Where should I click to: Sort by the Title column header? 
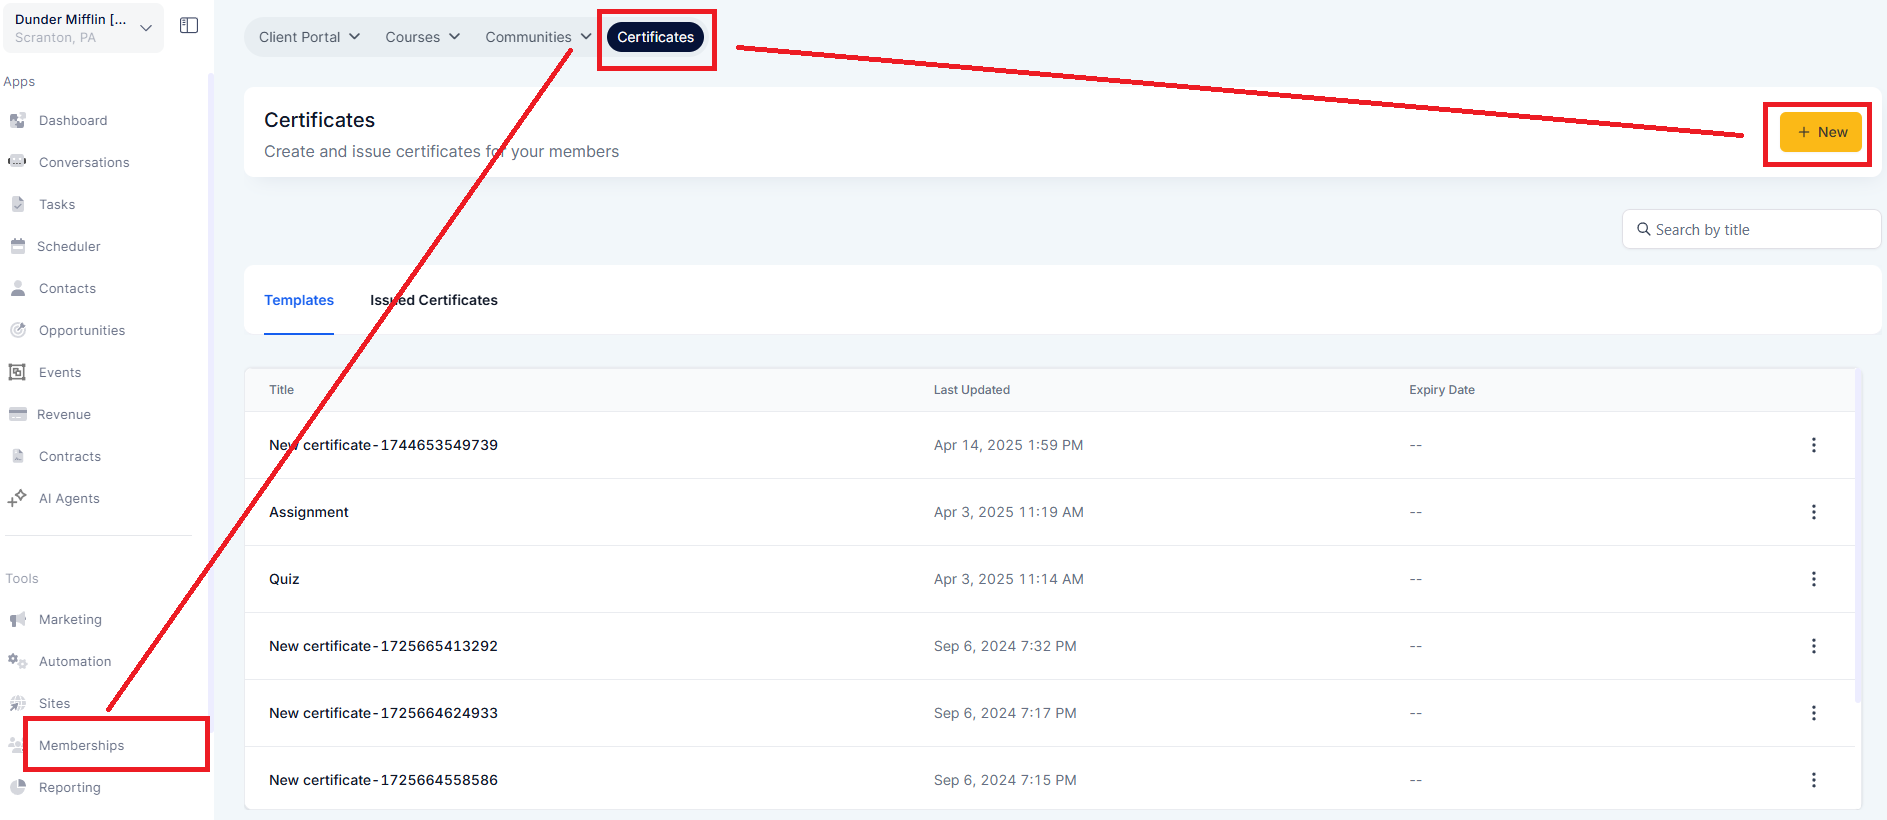[282, 390]
